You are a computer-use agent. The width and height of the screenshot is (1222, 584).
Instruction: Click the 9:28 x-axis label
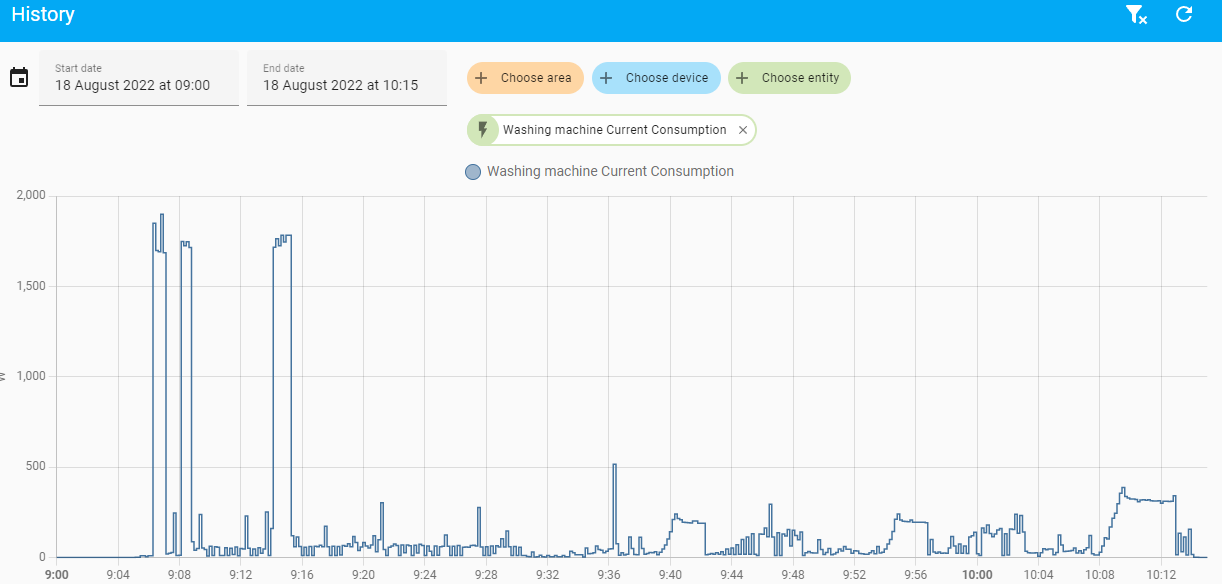click(486, 575)
